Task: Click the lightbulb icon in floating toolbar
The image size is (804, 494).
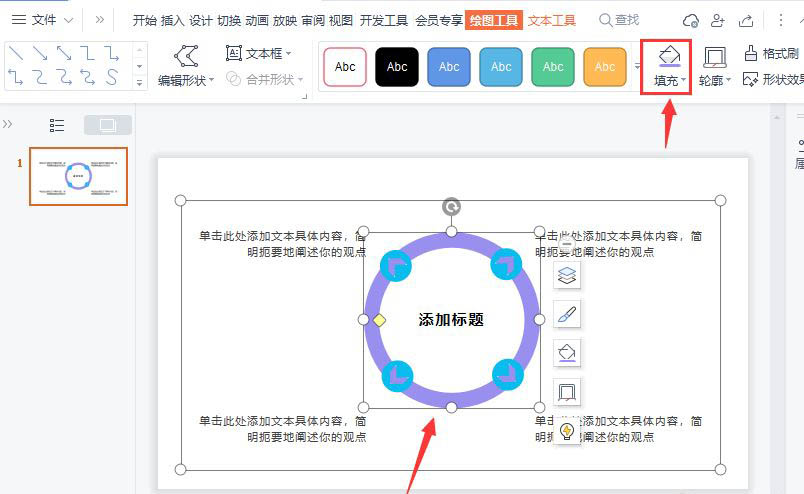Action: point(567,431)
